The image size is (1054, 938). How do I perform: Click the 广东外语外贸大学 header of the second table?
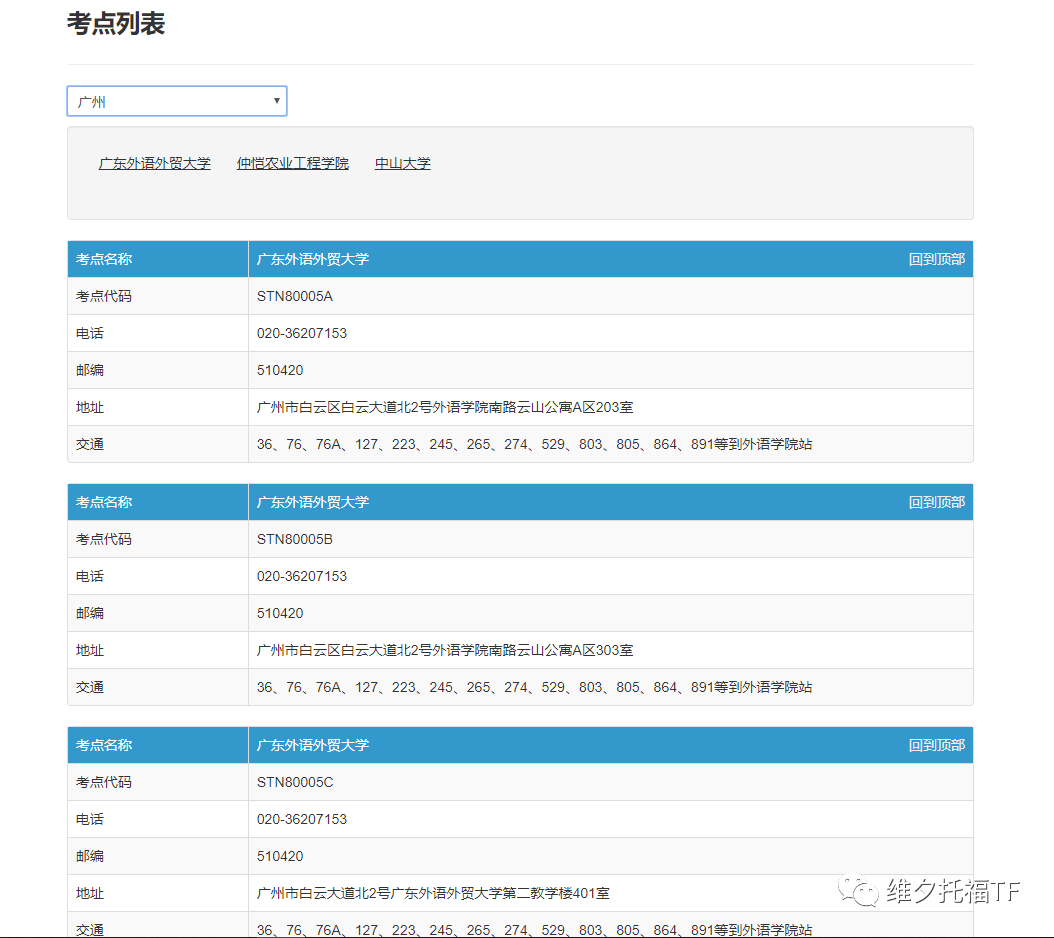(313, 502)
